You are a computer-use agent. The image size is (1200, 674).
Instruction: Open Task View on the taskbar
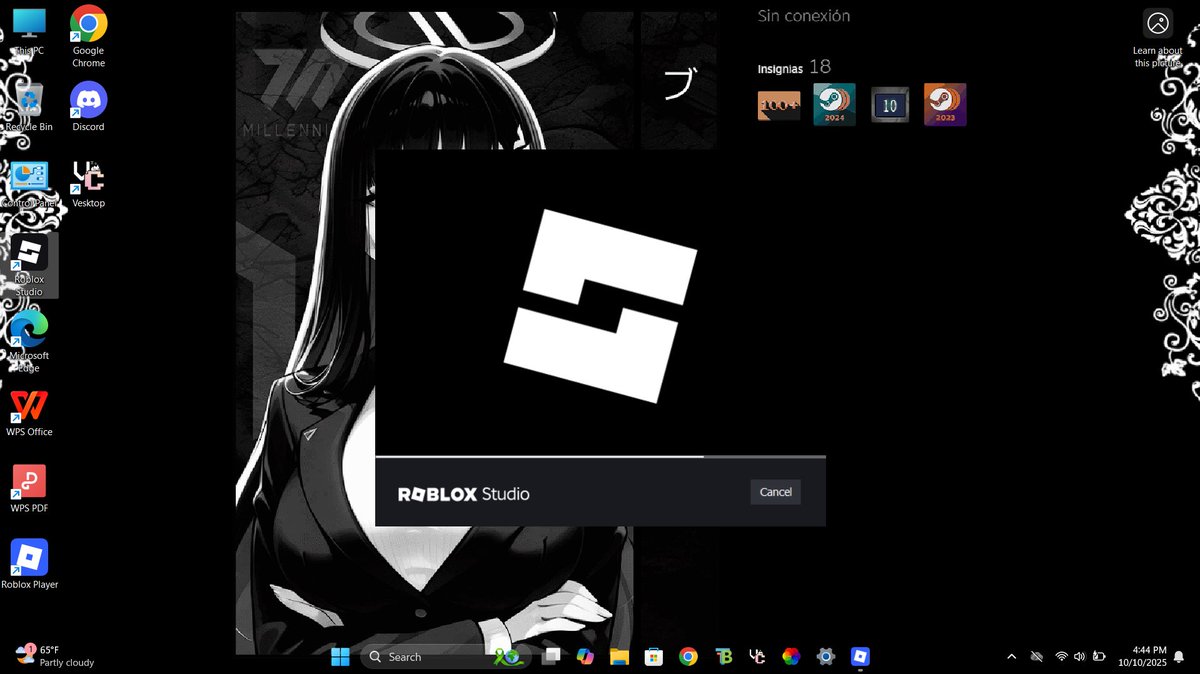(x=551, y=657)
